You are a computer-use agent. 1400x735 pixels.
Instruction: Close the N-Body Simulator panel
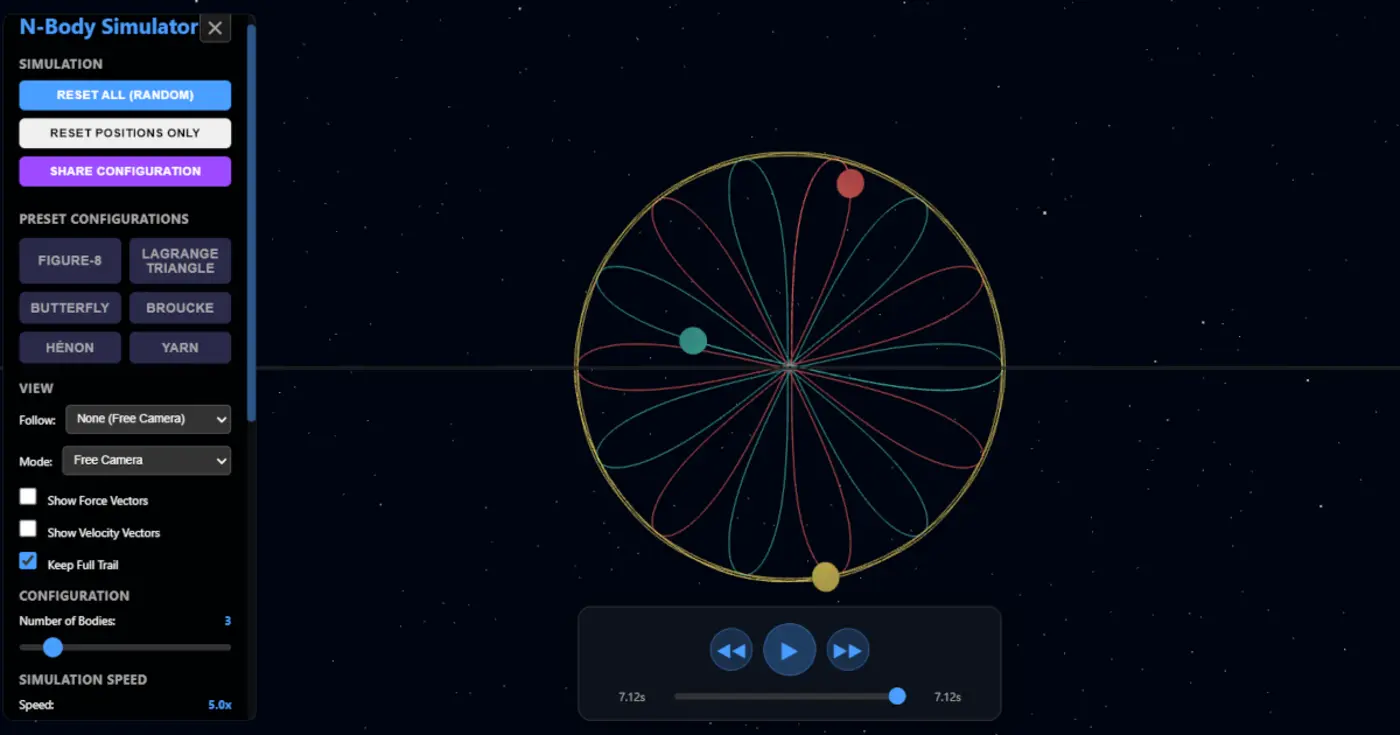coord(215,27)
